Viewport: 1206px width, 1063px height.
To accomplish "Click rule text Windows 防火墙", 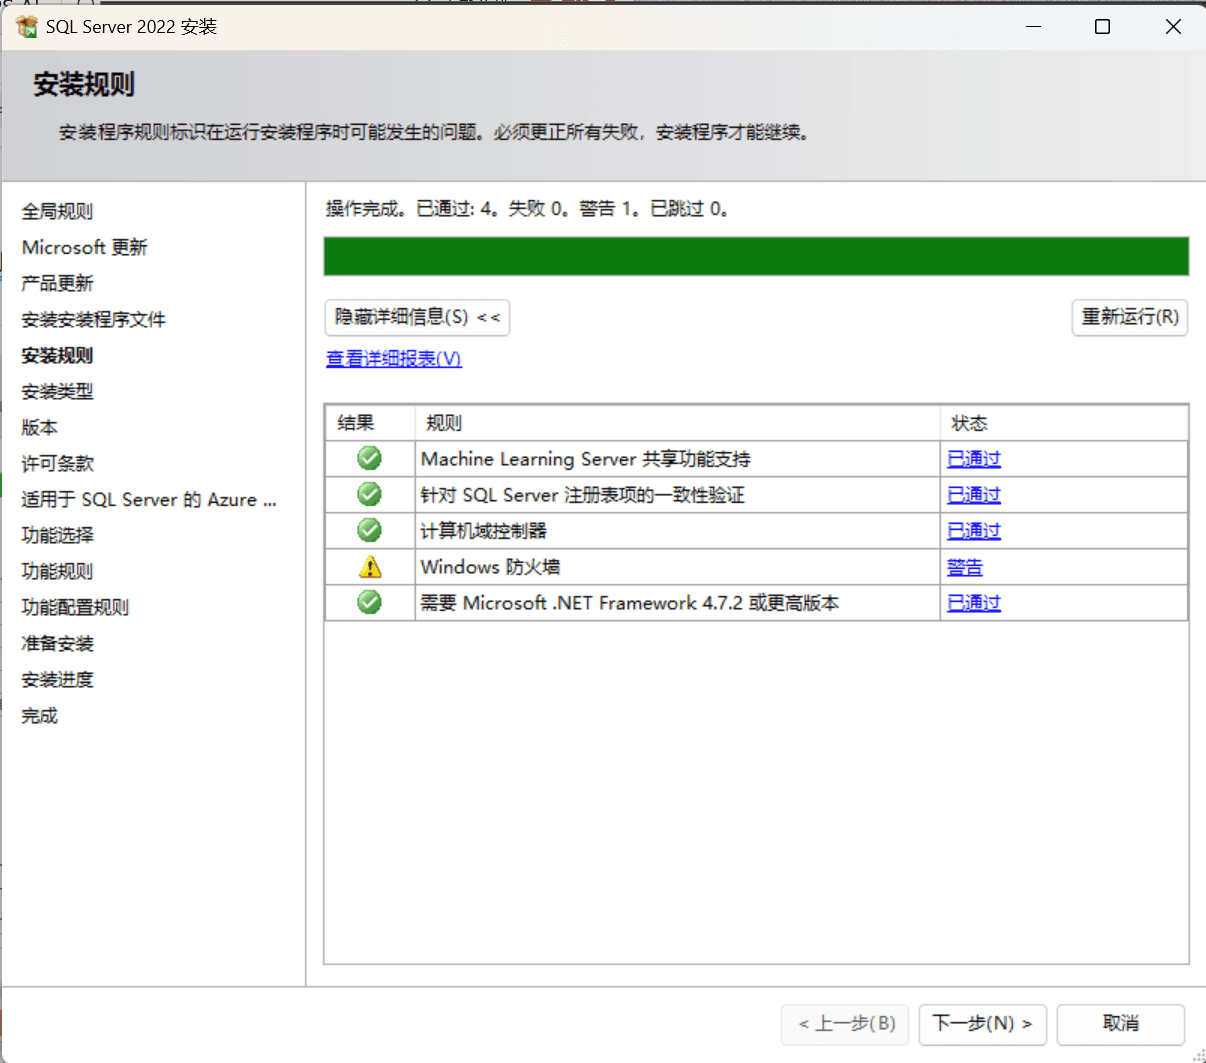I will [x=490, y=567].
